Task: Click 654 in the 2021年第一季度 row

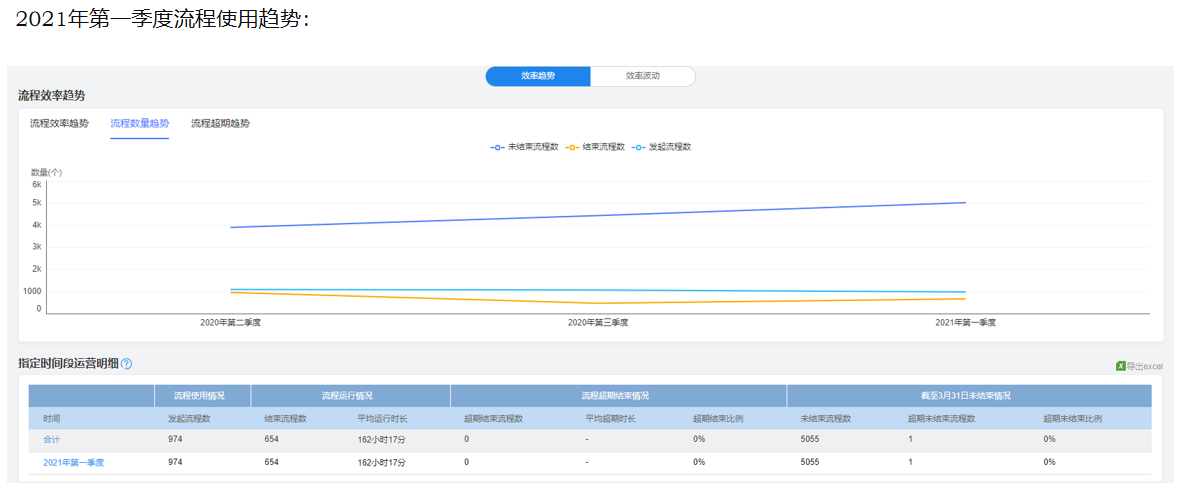Action: pyautogui.click(x=272, y=463)
